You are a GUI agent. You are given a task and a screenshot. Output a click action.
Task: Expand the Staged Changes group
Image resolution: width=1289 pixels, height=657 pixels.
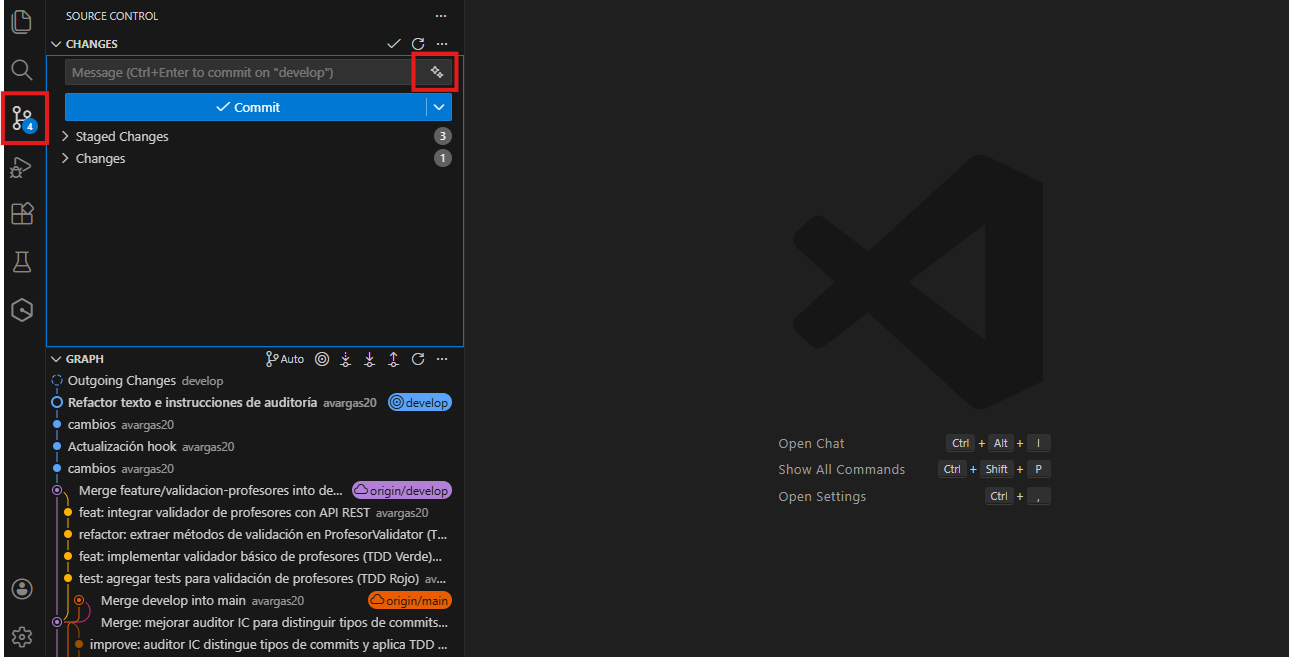click(x=122, y=136)
